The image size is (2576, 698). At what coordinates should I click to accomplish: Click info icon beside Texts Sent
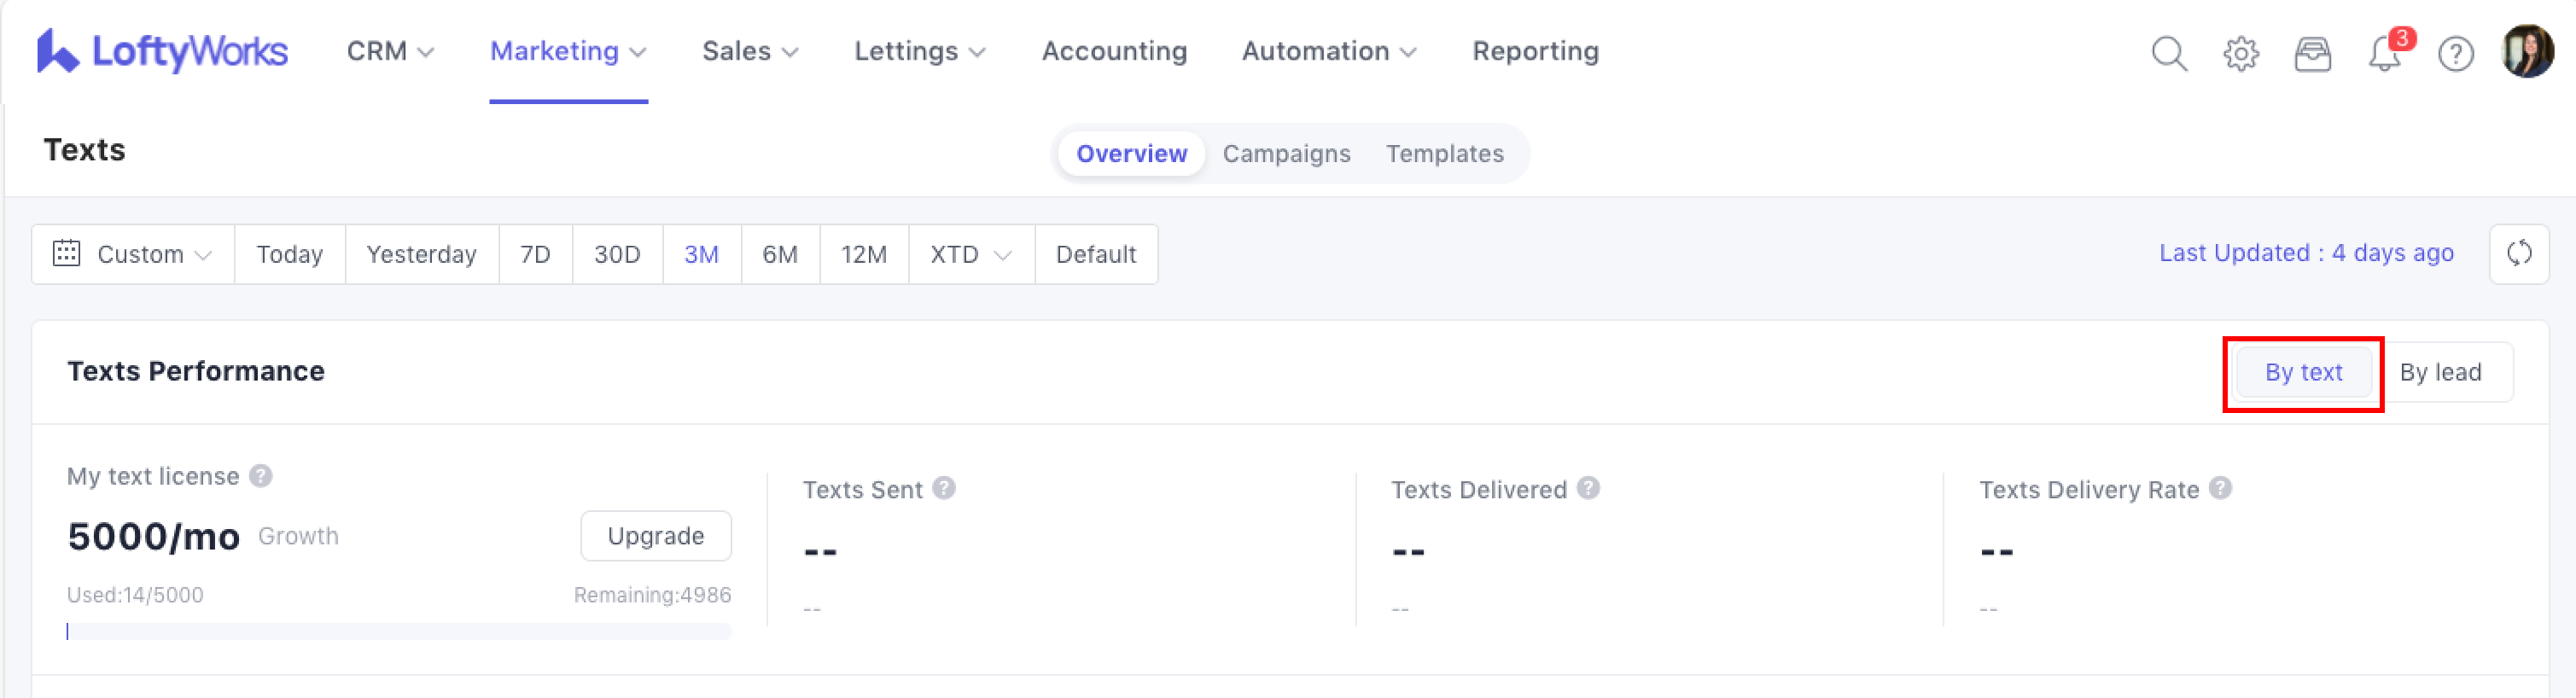pos(943,488)
